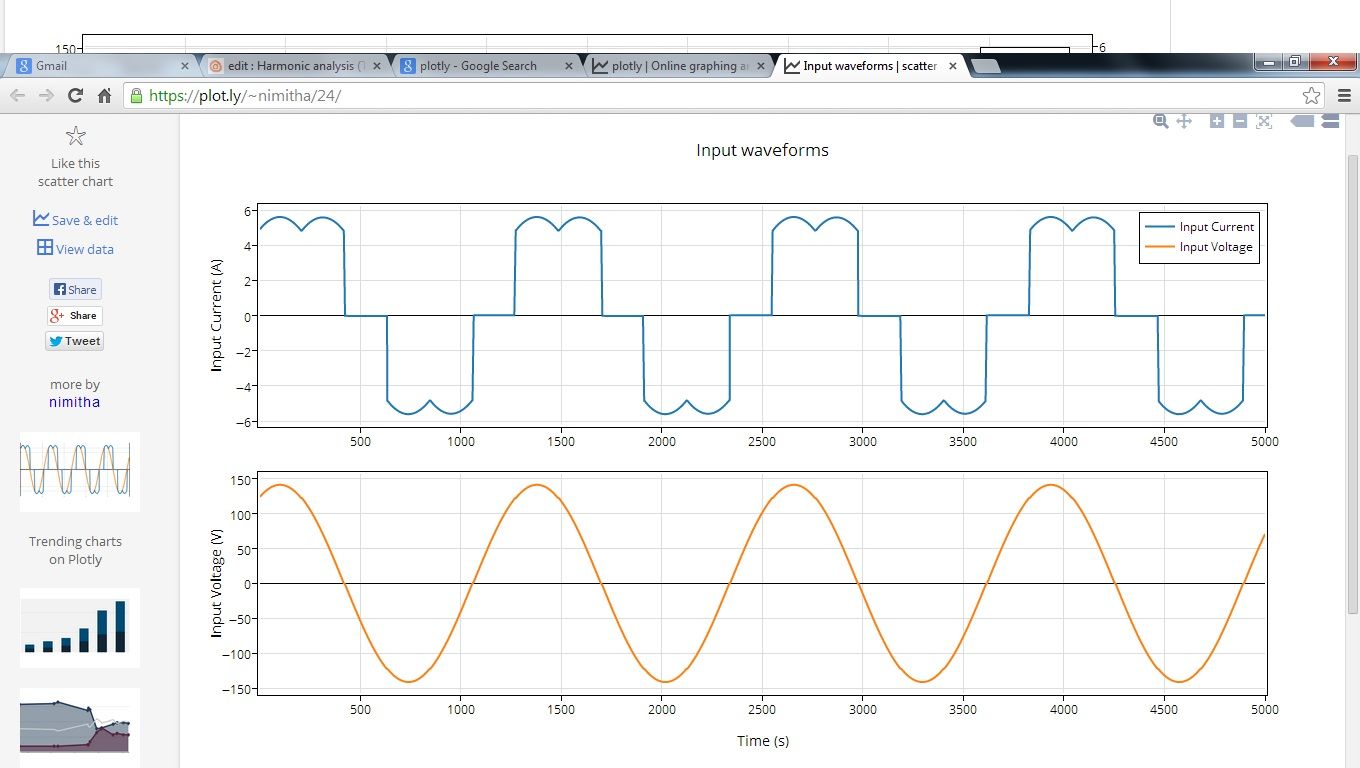Open trending bar chart thumbnail
The width and height of the screenshot is (1360, 768).
80,627
